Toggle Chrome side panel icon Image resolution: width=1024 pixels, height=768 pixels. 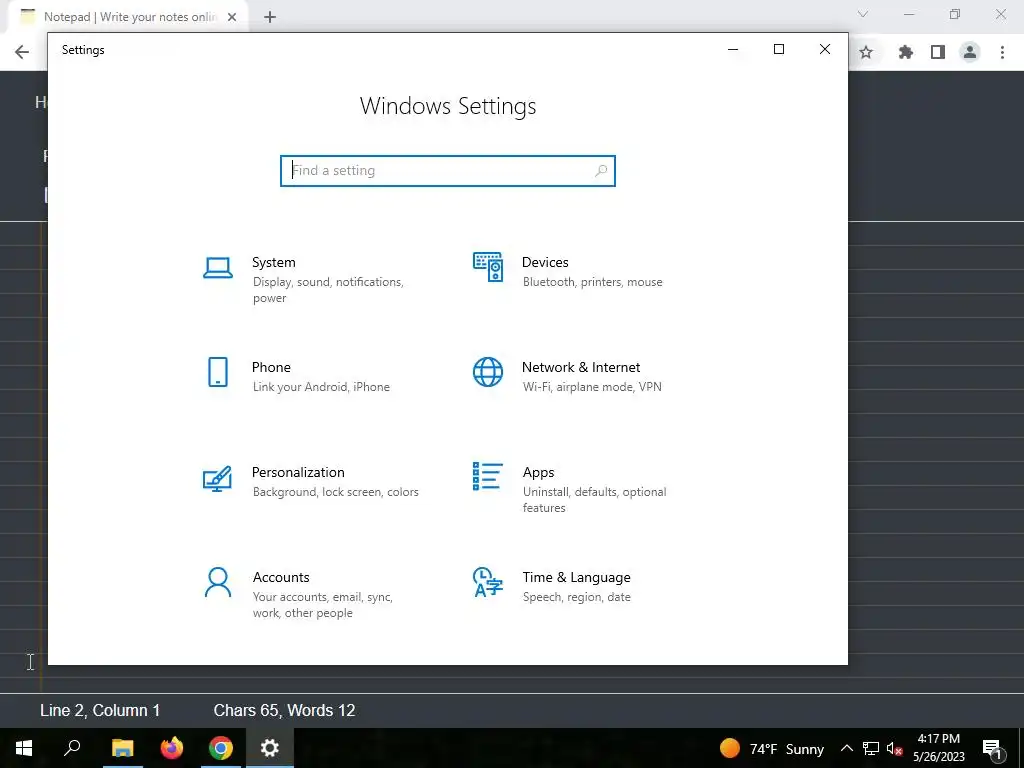pos(938,52)
